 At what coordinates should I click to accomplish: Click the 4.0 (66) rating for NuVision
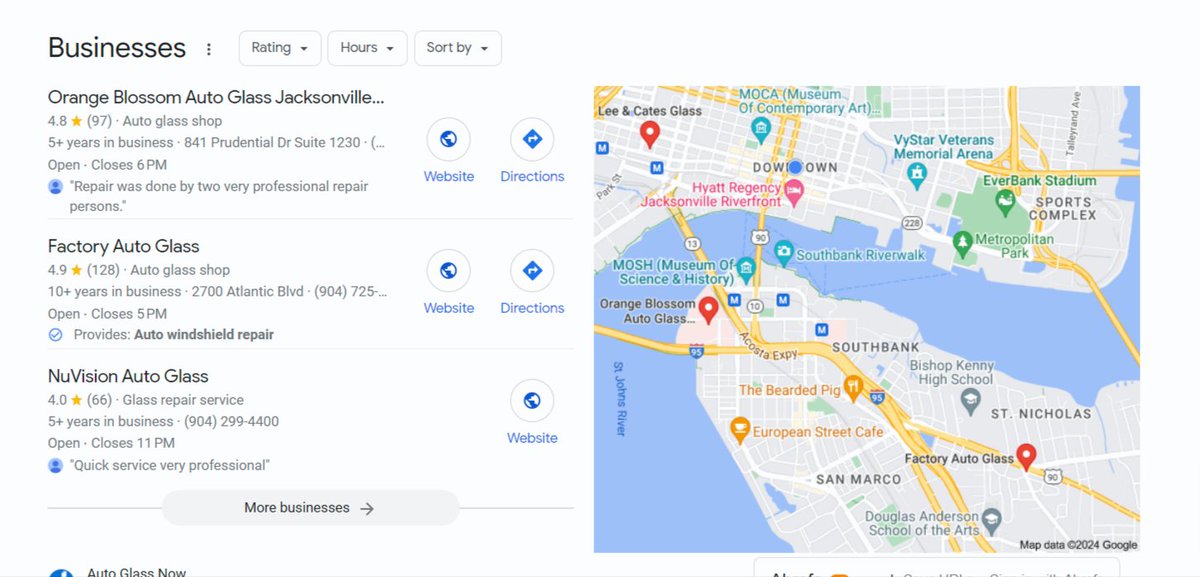pyautogui.click(x=80, y=400)
